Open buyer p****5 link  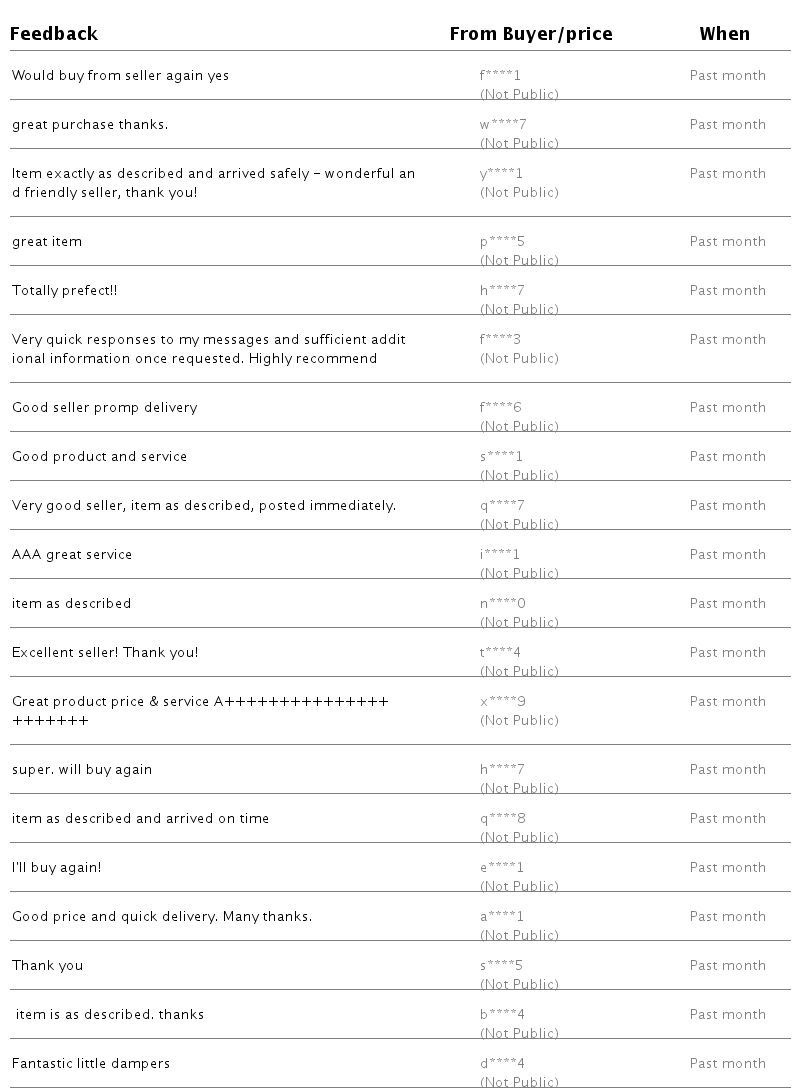pyautogui.click(x=502, y=242)
